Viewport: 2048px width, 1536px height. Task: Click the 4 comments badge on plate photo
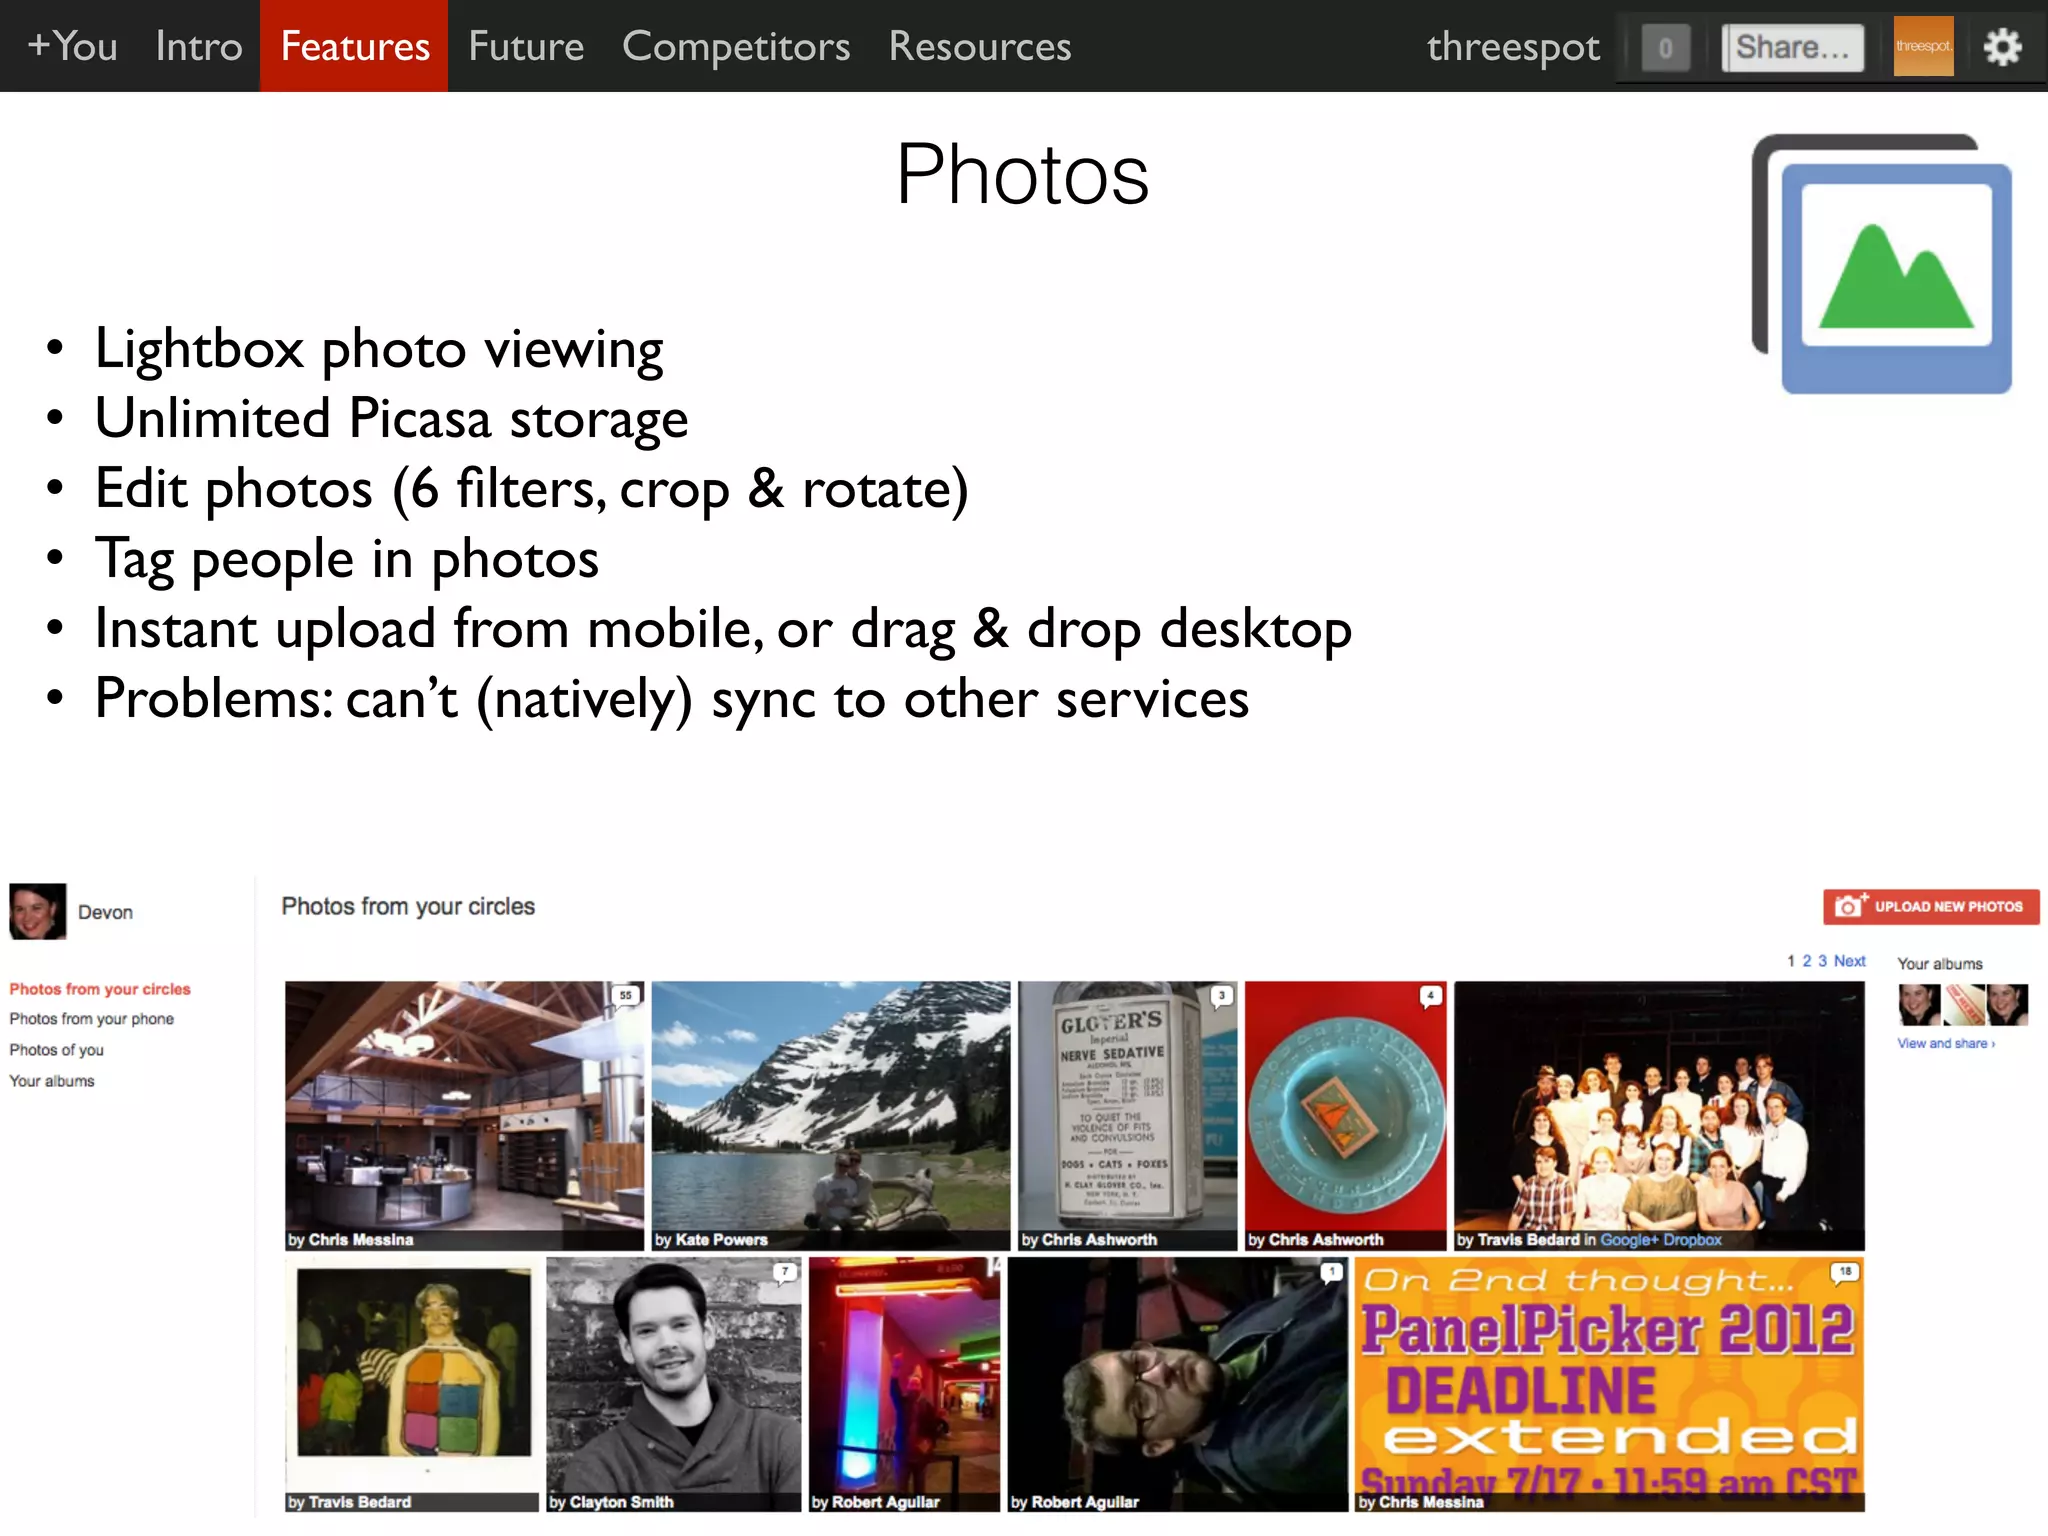(1431, 995)
